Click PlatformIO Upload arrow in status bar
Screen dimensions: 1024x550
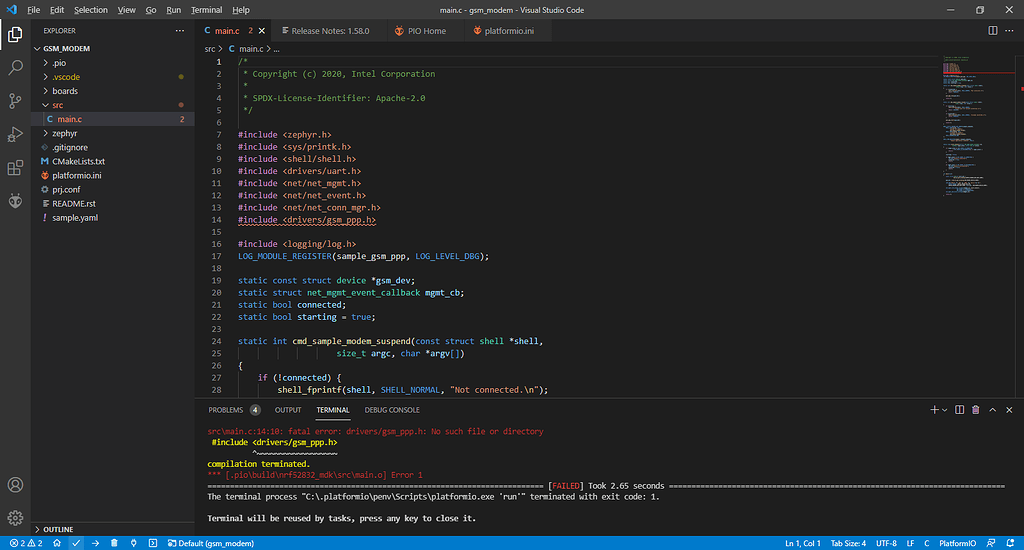pyautogui.click(x=95, y=543)
